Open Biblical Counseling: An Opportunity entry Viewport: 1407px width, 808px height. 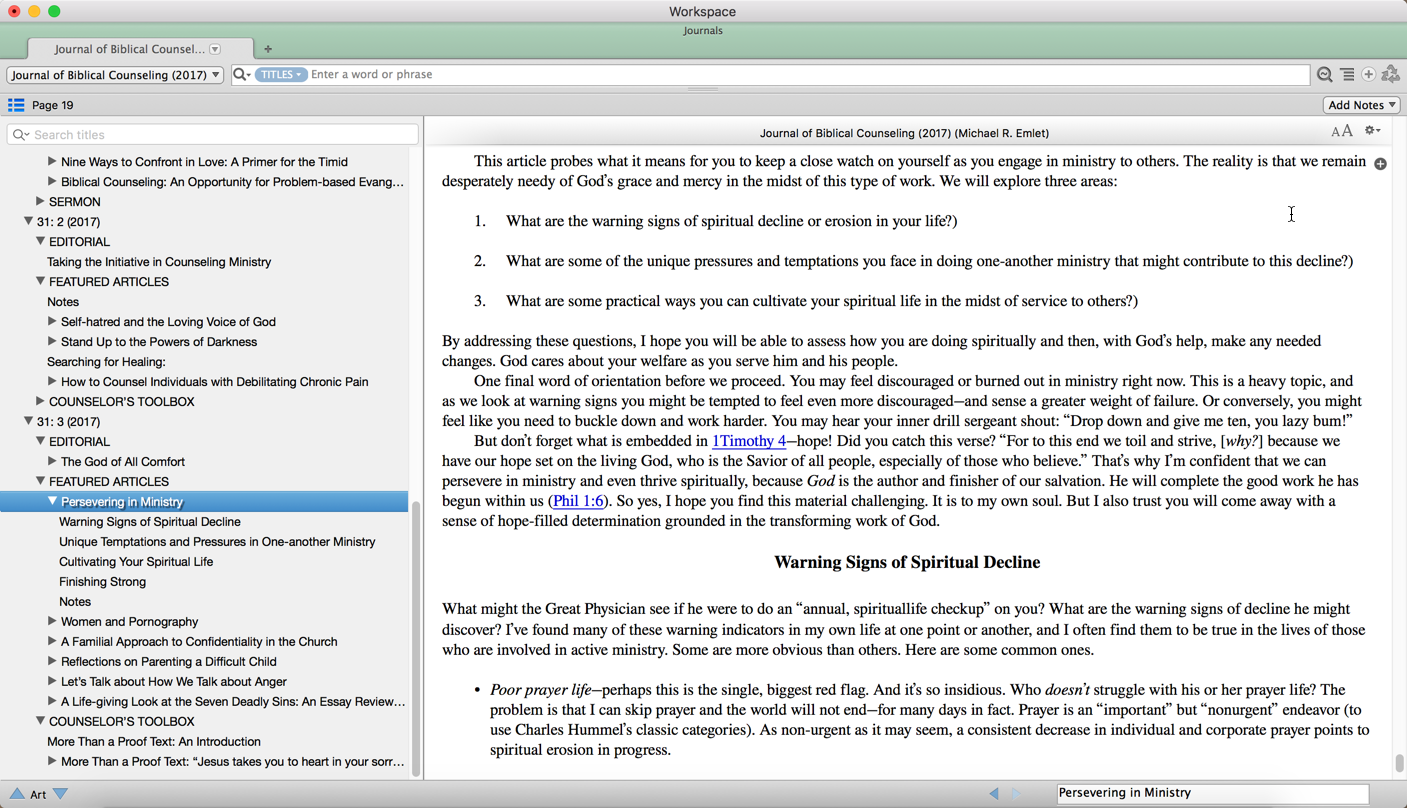click(x=233, y=182)
